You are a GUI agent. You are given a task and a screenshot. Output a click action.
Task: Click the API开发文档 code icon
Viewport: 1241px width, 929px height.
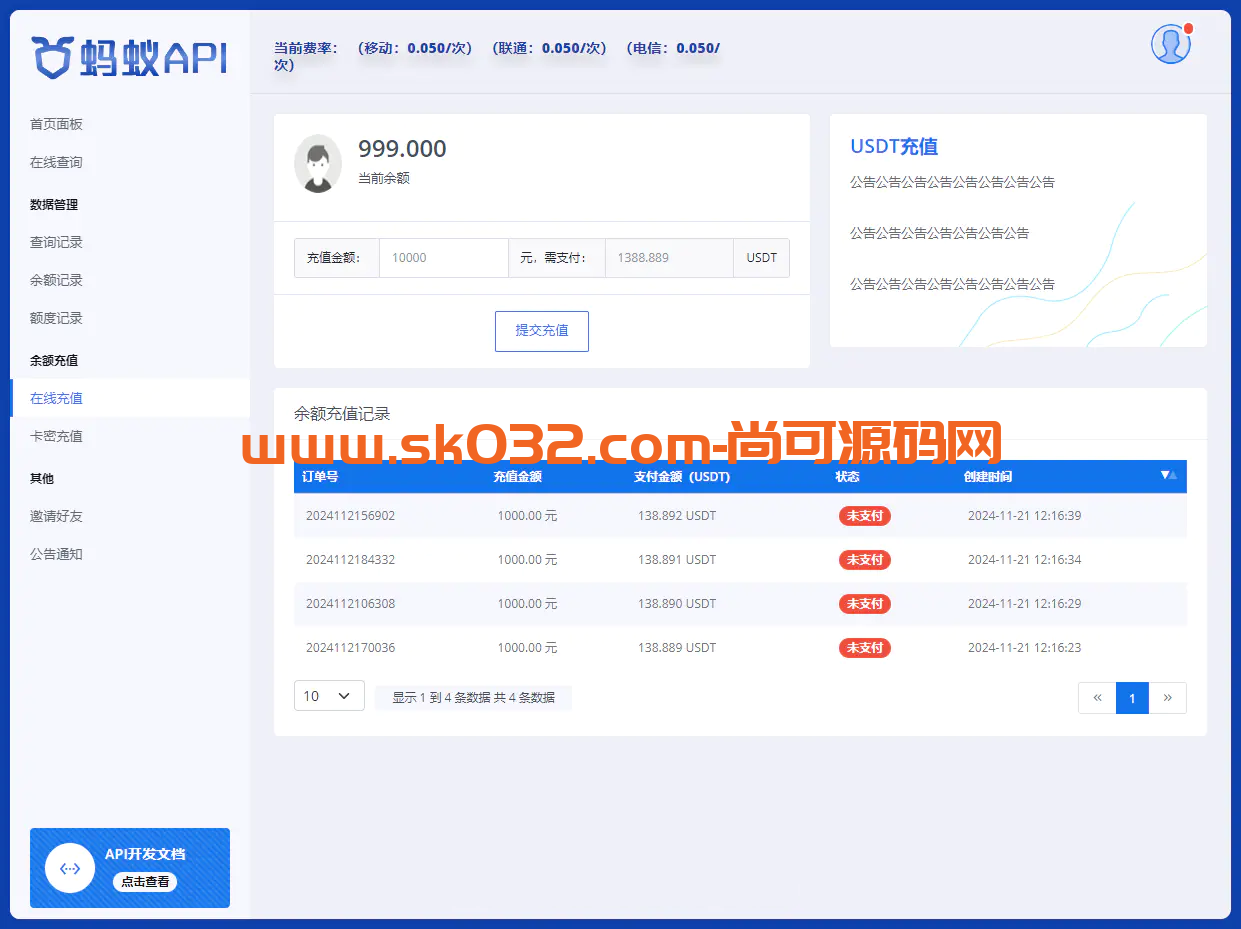coord(69,868)
